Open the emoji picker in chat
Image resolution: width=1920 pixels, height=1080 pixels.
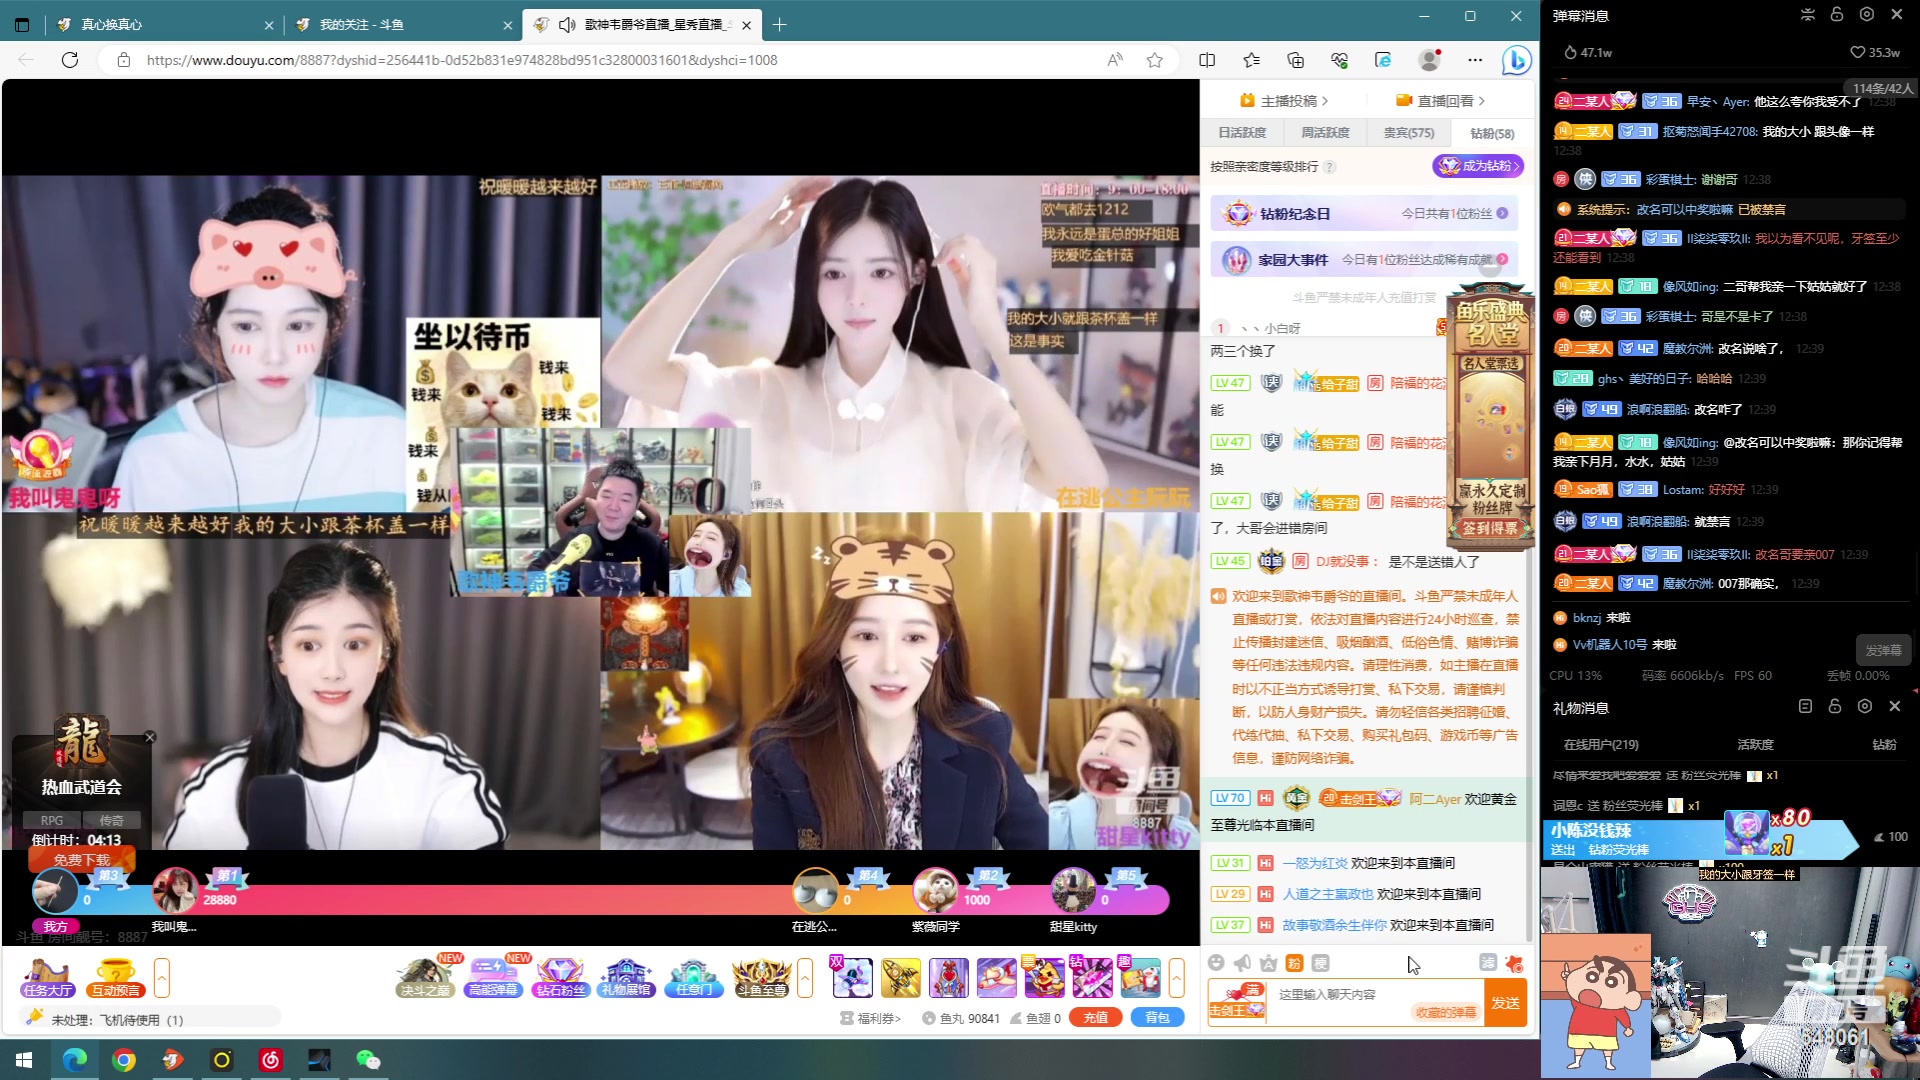tap(1216, 962)
